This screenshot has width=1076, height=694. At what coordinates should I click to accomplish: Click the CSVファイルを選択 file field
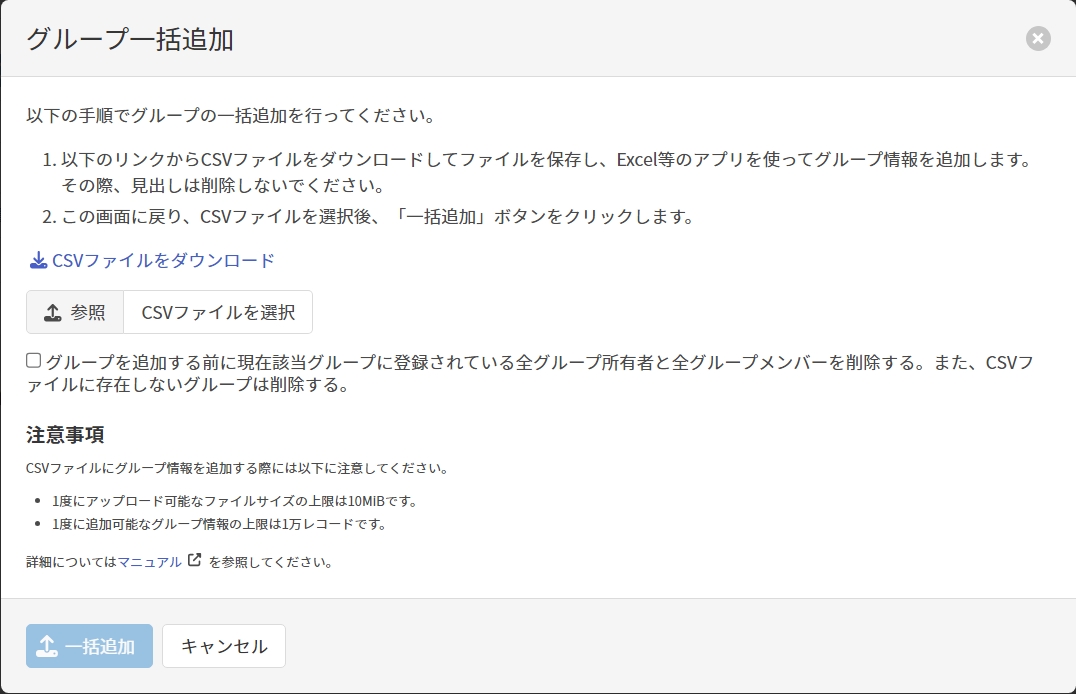218,313
